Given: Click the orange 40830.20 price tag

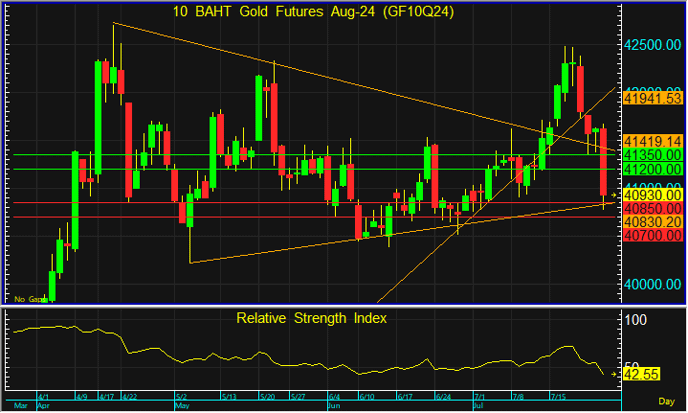Looking at the screenshot, I should [x=650, y=221].
